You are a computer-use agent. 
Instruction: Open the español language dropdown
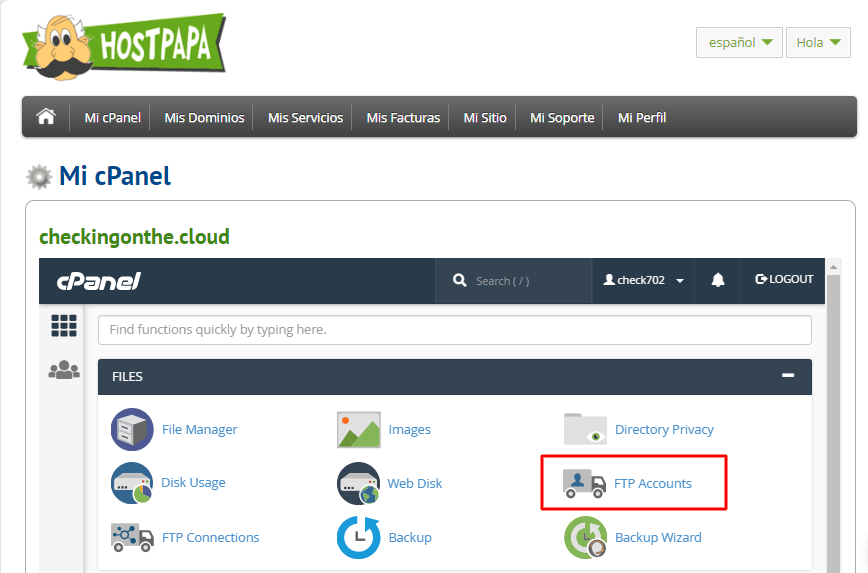pyautogui.click(x=740, y=43)
